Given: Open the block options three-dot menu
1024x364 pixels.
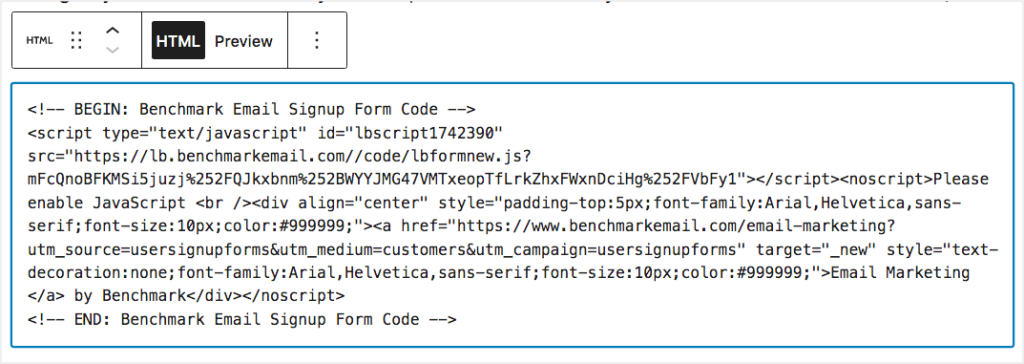Looking at the screenshot, I should (317, 41).
